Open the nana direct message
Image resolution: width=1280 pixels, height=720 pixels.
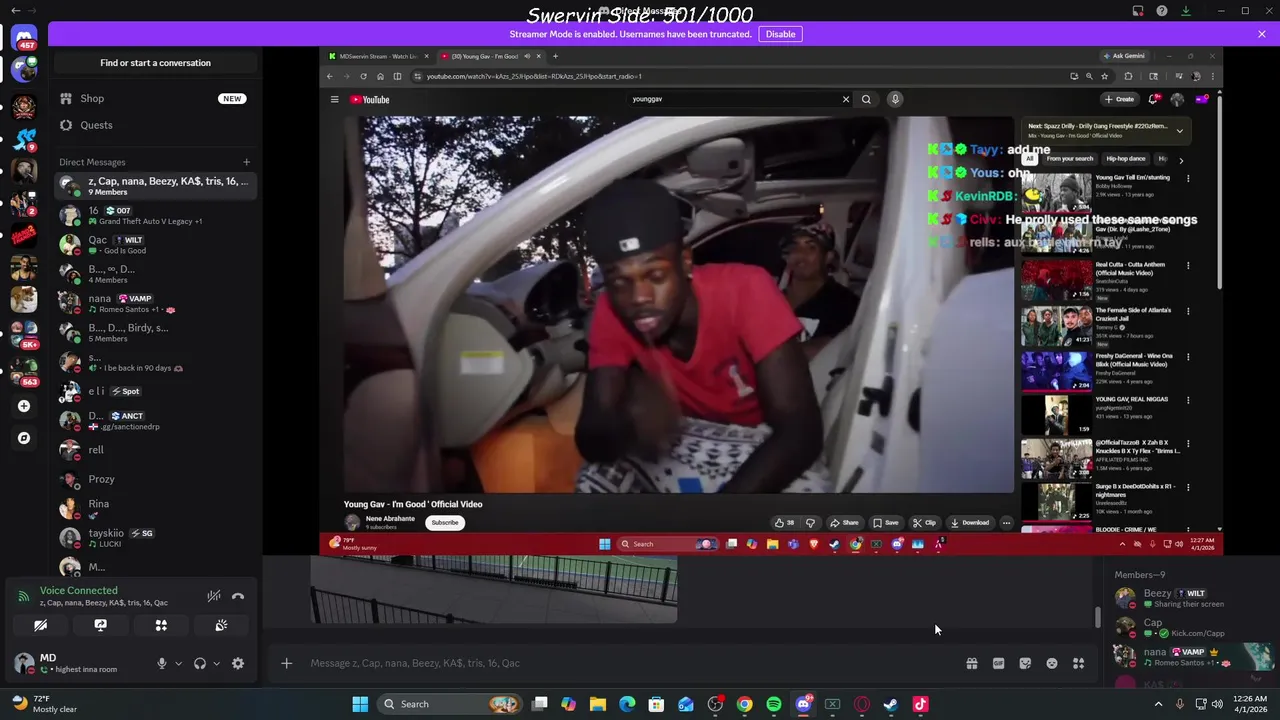click(x=155, y=303)
